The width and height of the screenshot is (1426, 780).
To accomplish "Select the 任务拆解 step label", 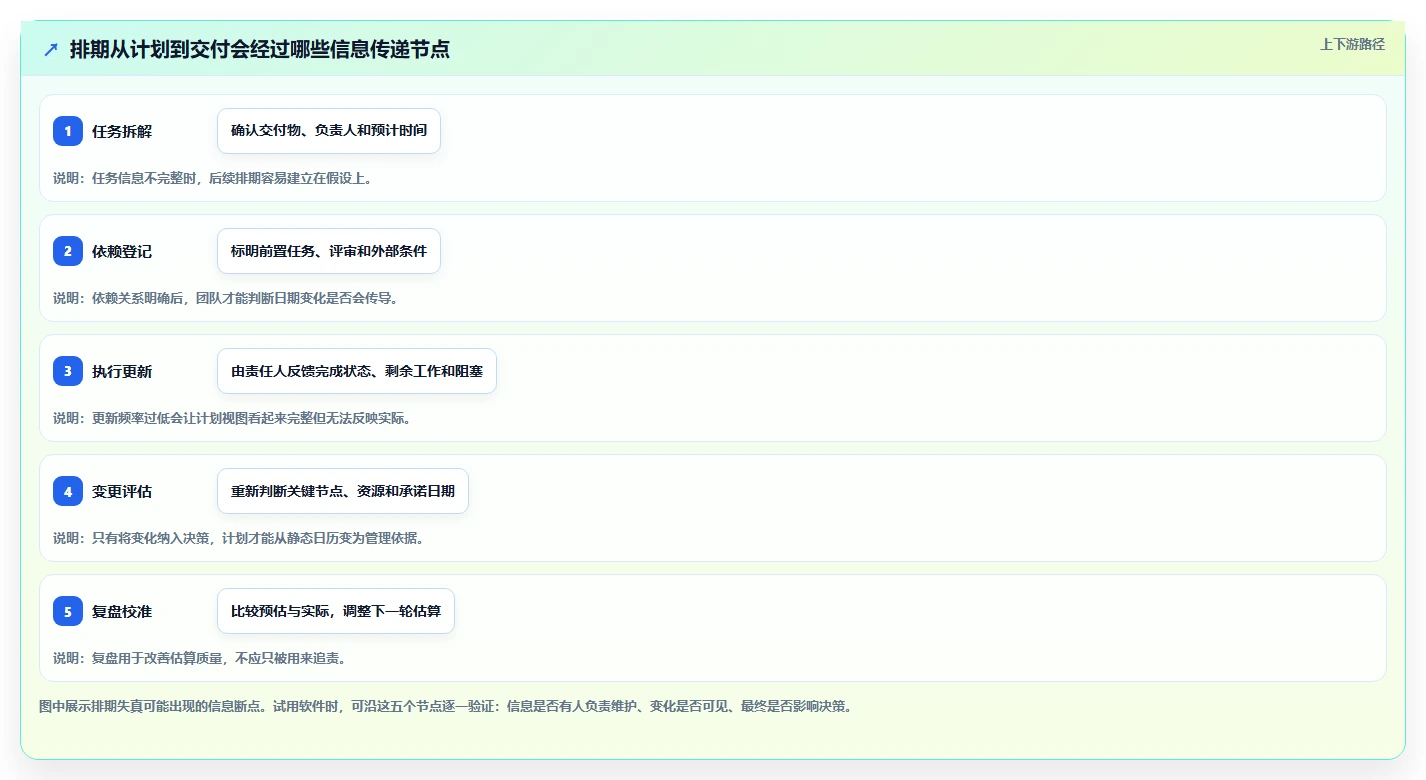I will pos(122,131).
